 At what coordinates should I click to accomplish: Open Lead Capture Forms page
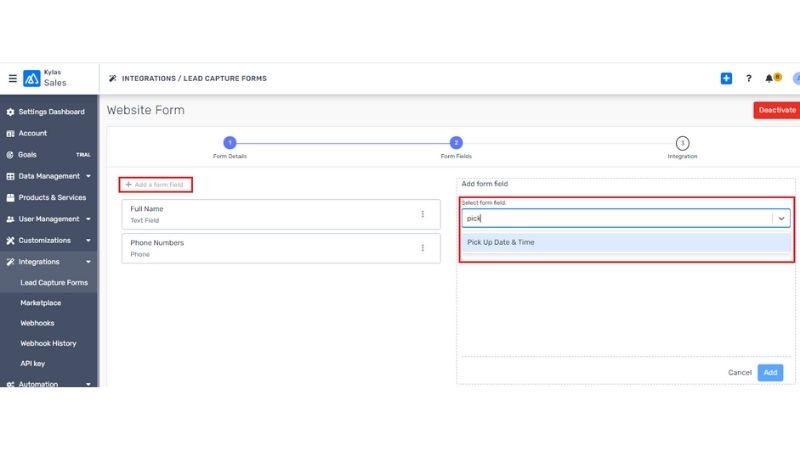coord(54,283)
